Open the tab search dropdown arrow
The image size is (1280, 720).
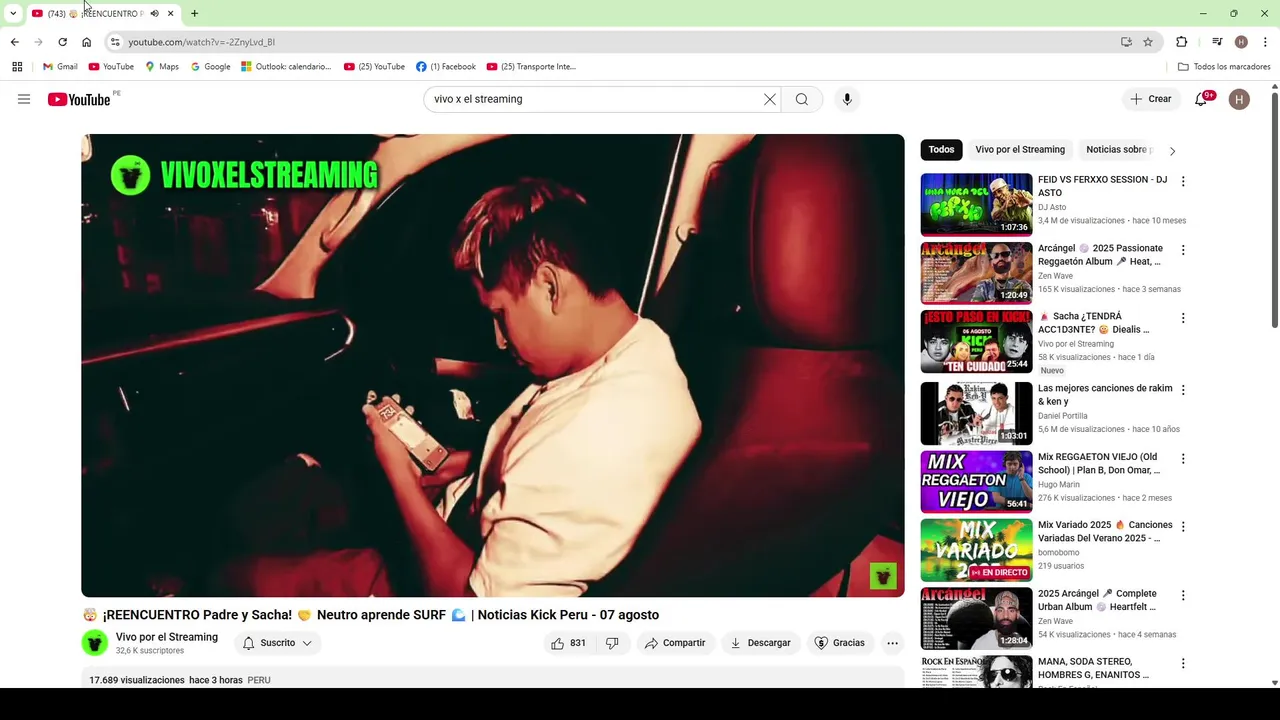(13, 14)
